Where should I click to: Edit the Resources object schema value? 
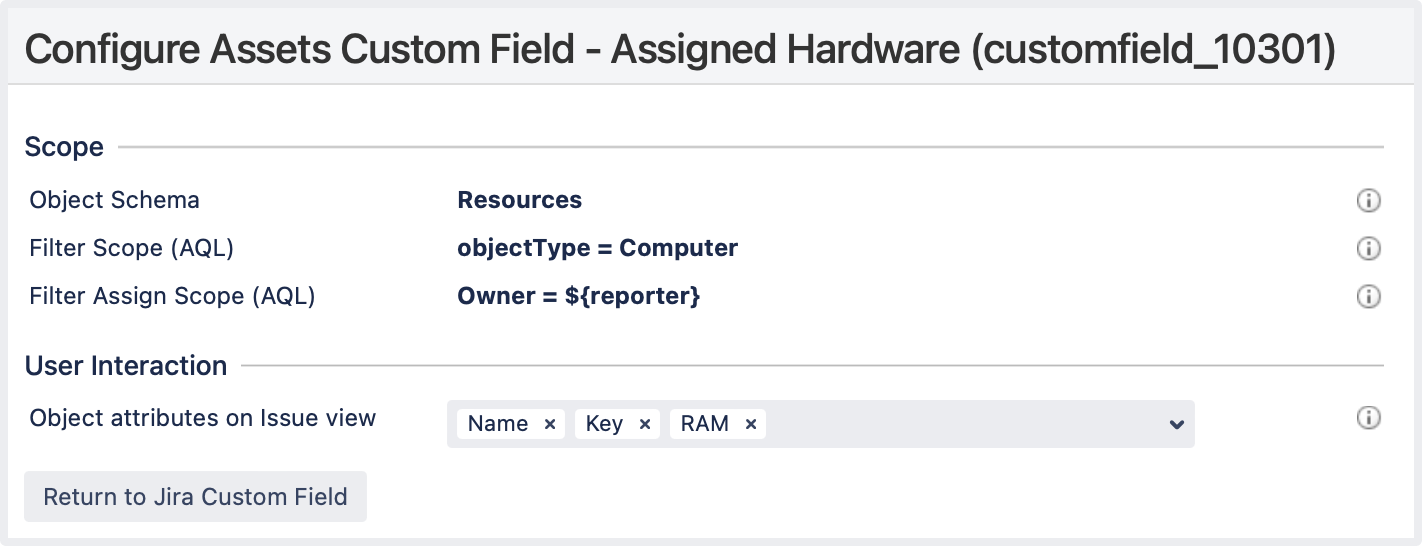click(x=519, y=200)
